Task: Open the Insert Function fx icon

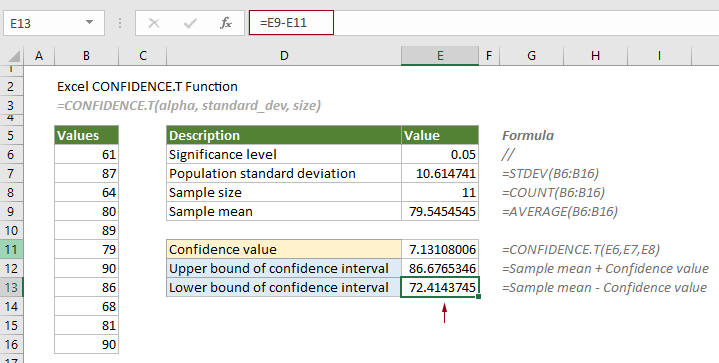Action: [x=226, y=23]
